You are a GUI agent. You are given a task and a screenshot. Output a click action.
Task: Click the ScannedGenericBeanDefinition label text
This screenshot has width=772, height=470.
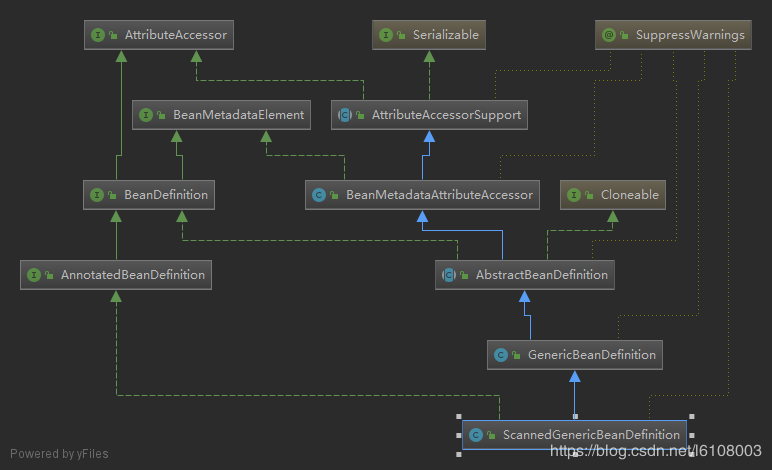click(x=591, y=435)
